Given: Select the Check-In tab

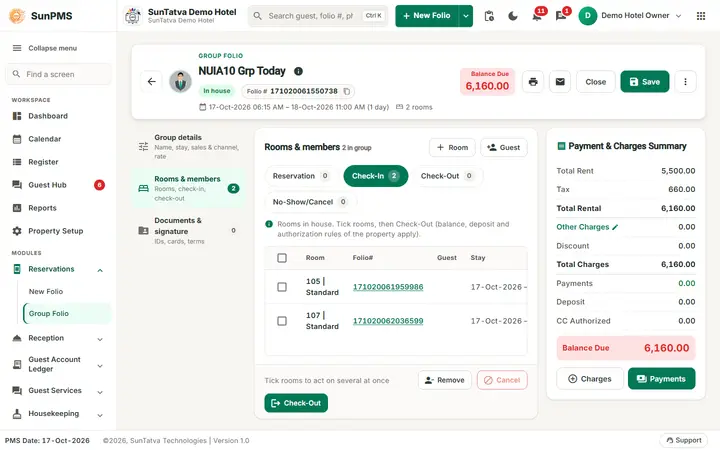Looking at the screenshot, I should pos(375,176).
